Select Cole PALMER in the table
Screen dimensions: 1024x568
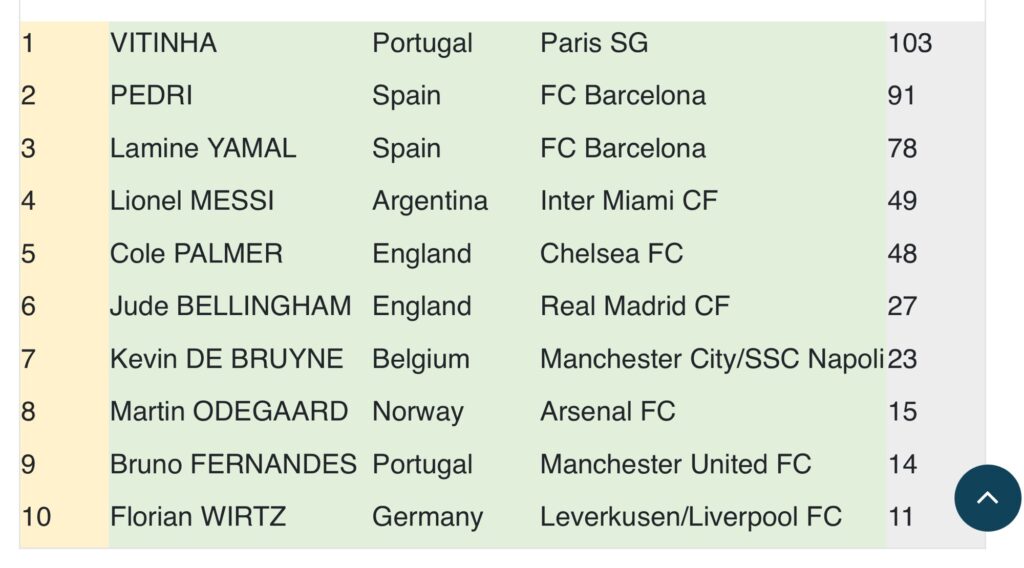(196, 254)
